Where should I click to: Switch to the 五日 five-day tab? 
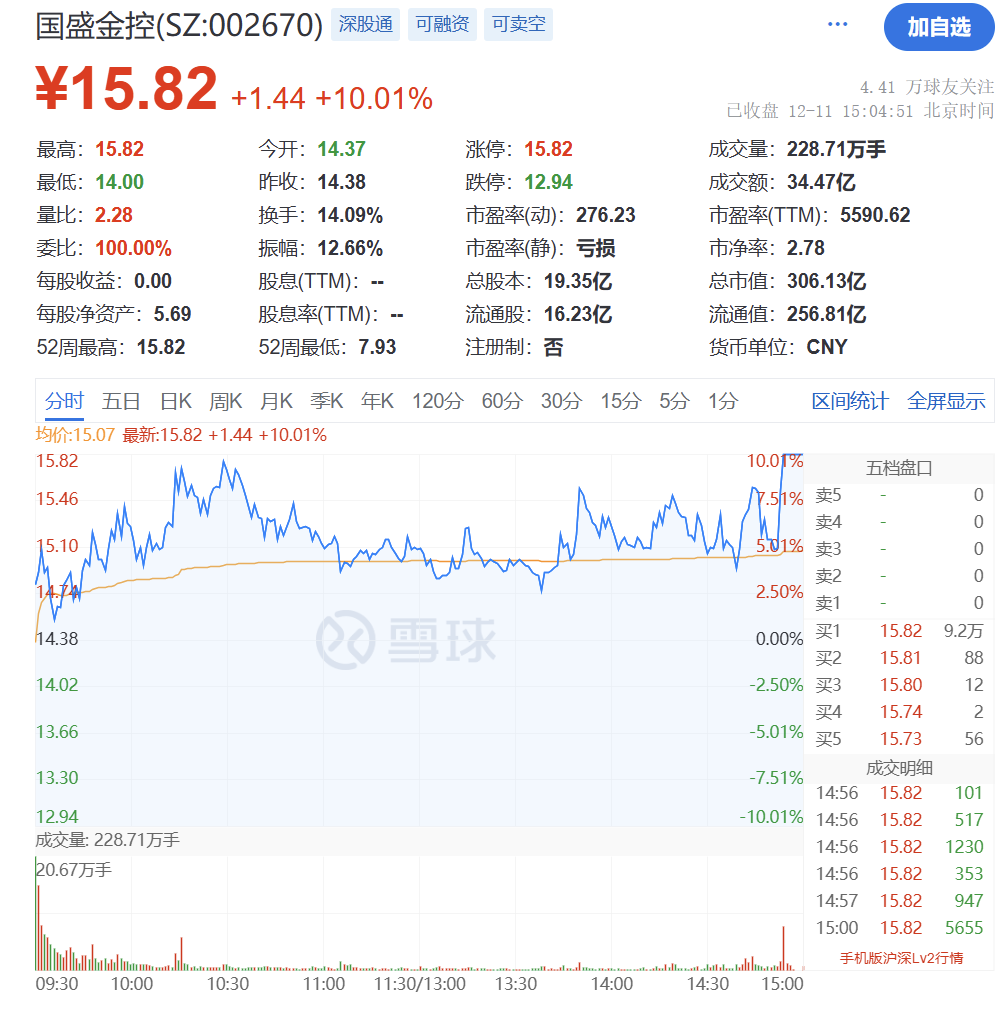[120, 400]
